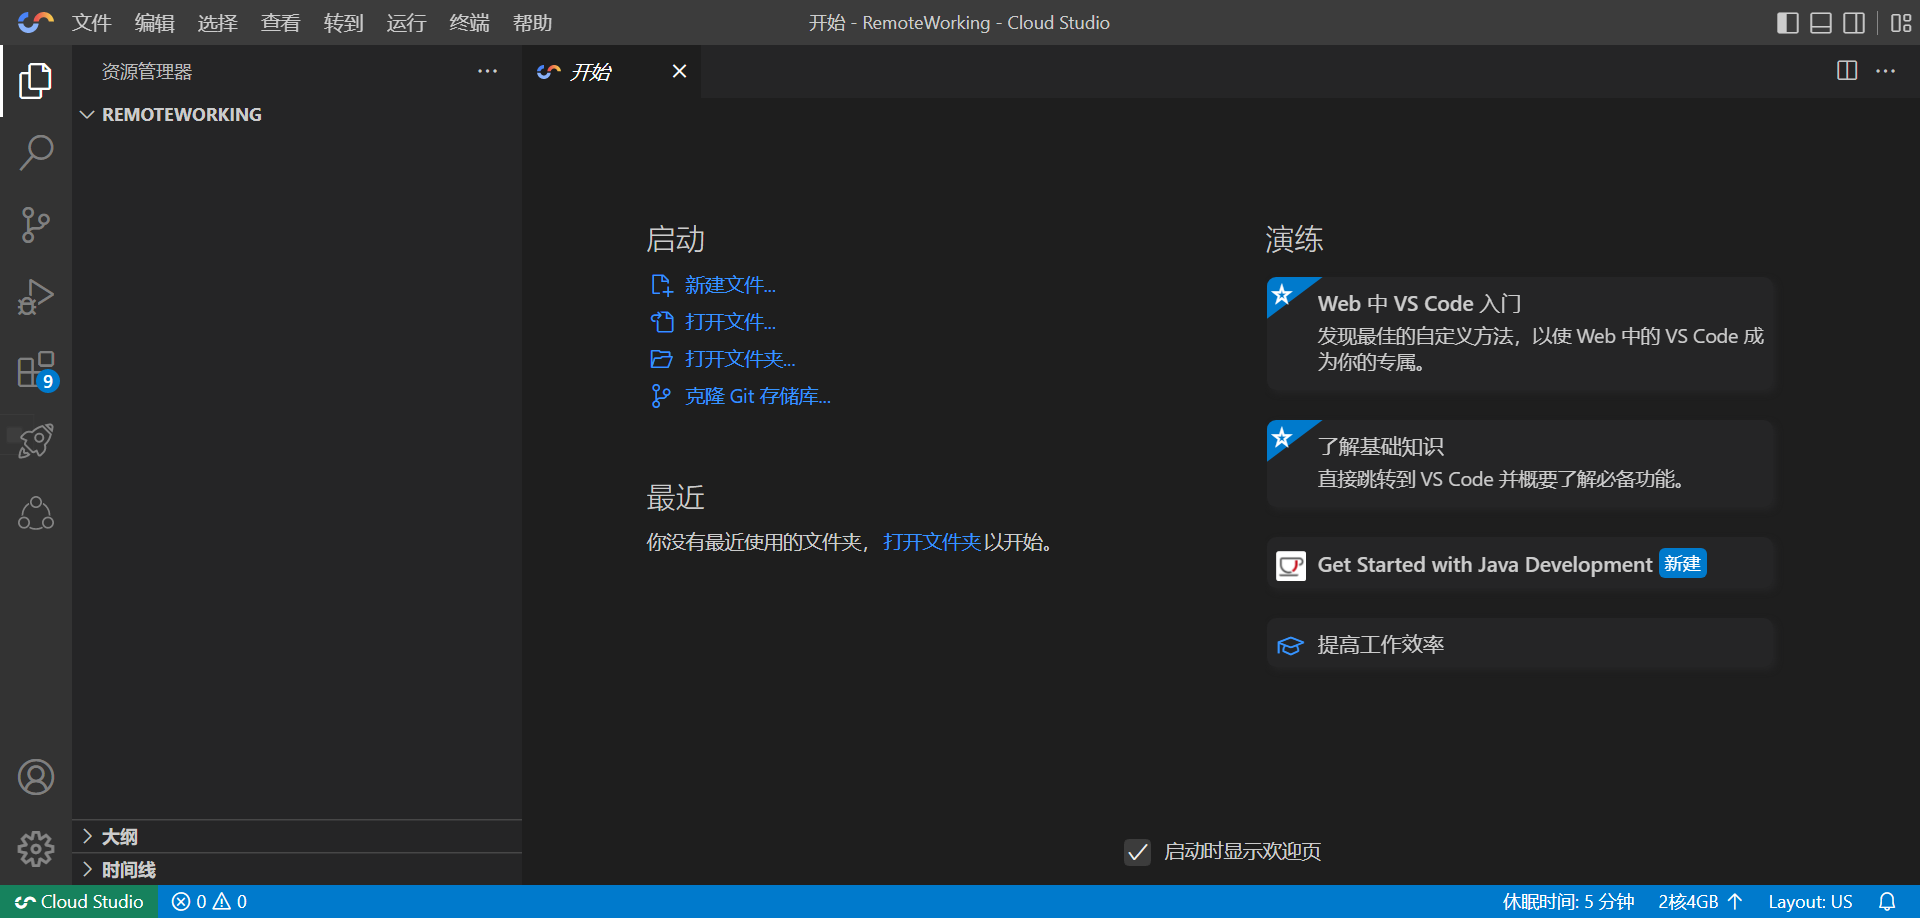Image resolution: width=1920 pixels, height=918 pixels.
Task: Toggle secondary sidebar layout icon
Action: click(x=1854, y=23)
